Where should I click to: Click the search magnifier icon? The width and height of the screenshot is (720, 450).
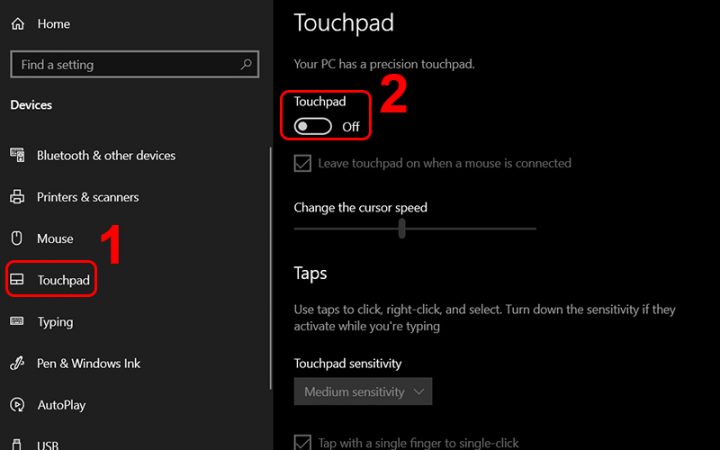[x=247, y=64]
